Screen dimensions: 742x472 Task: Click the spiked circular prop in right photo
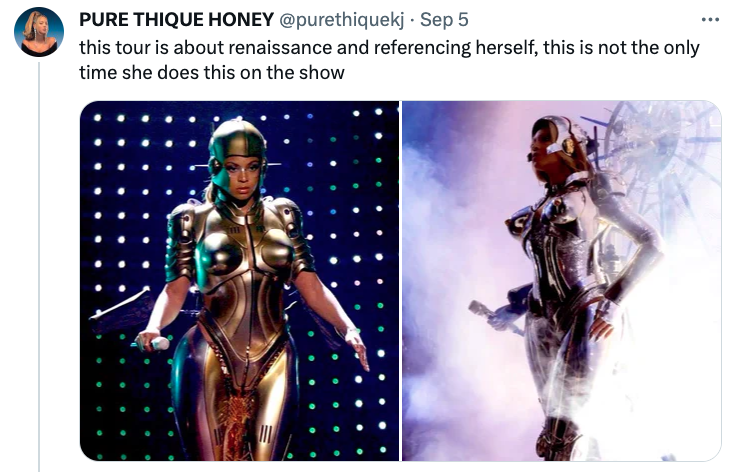[662, 151]
